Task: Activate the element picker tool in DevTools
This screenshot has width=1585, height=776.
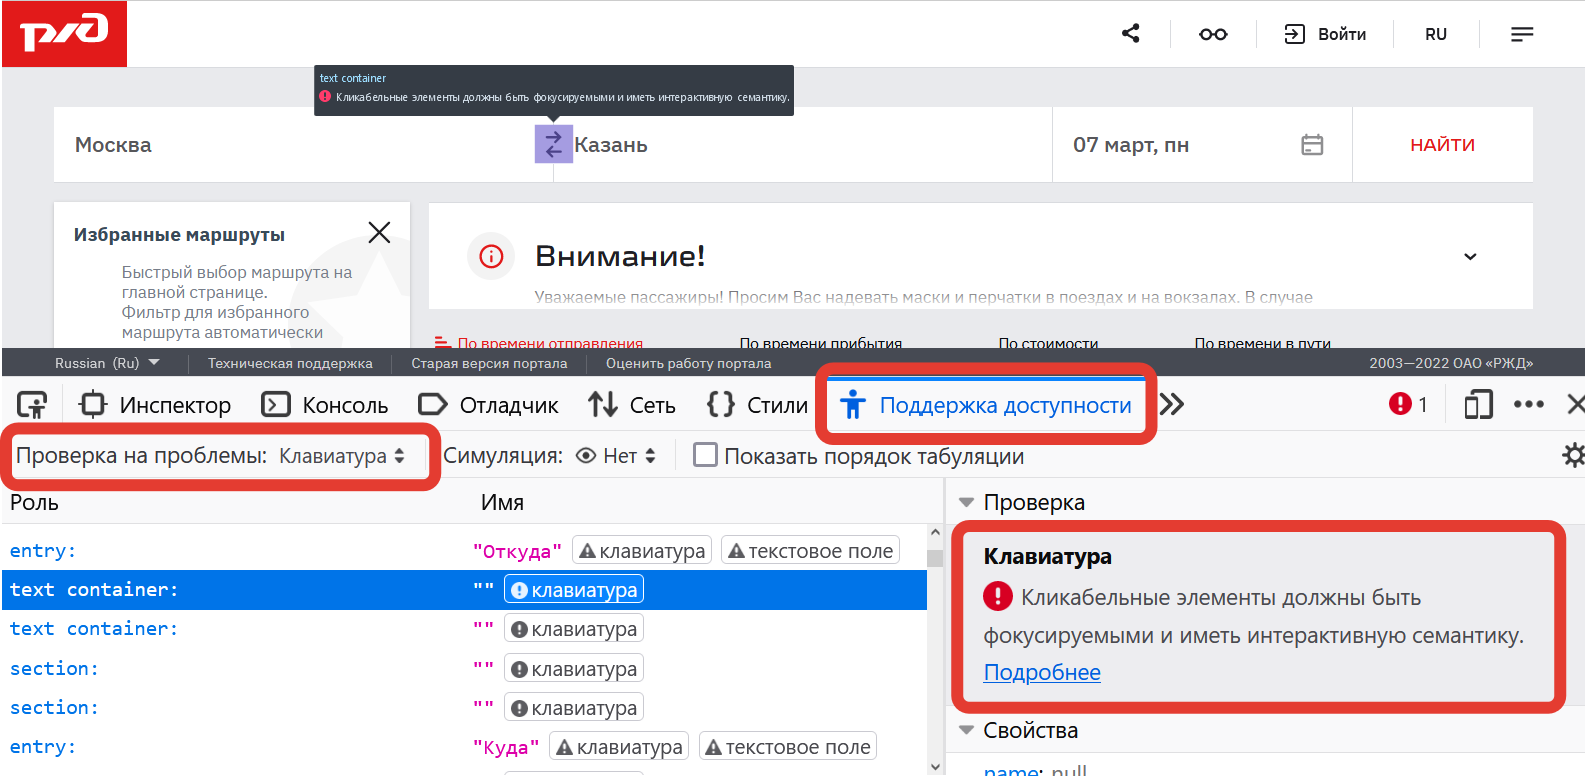Action: (32, 405)
